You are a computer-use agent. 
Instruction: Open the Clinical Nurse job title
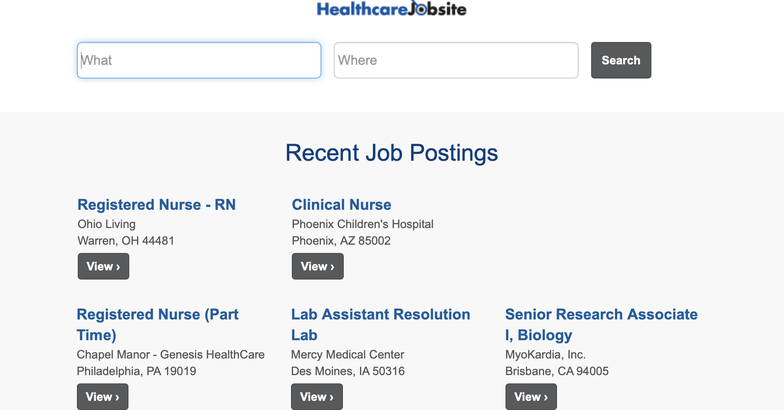tap(342, 204)
